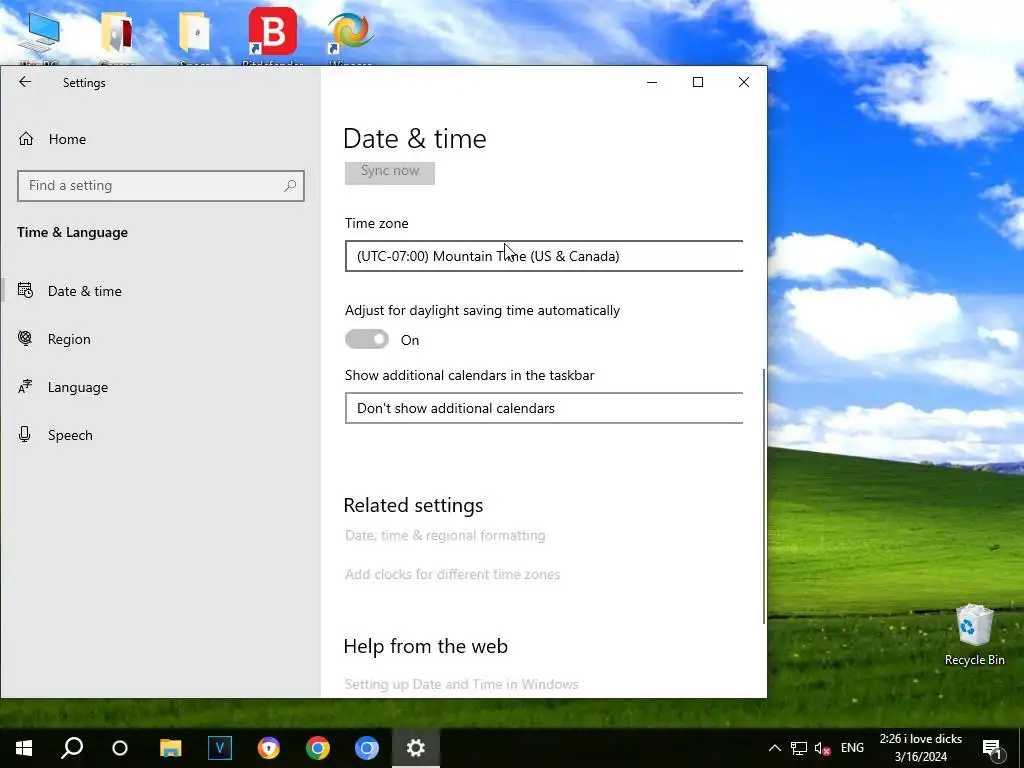Open Date, time & regional formatting link
Viewport: 1024px width, 768px height.
(445, 536)
